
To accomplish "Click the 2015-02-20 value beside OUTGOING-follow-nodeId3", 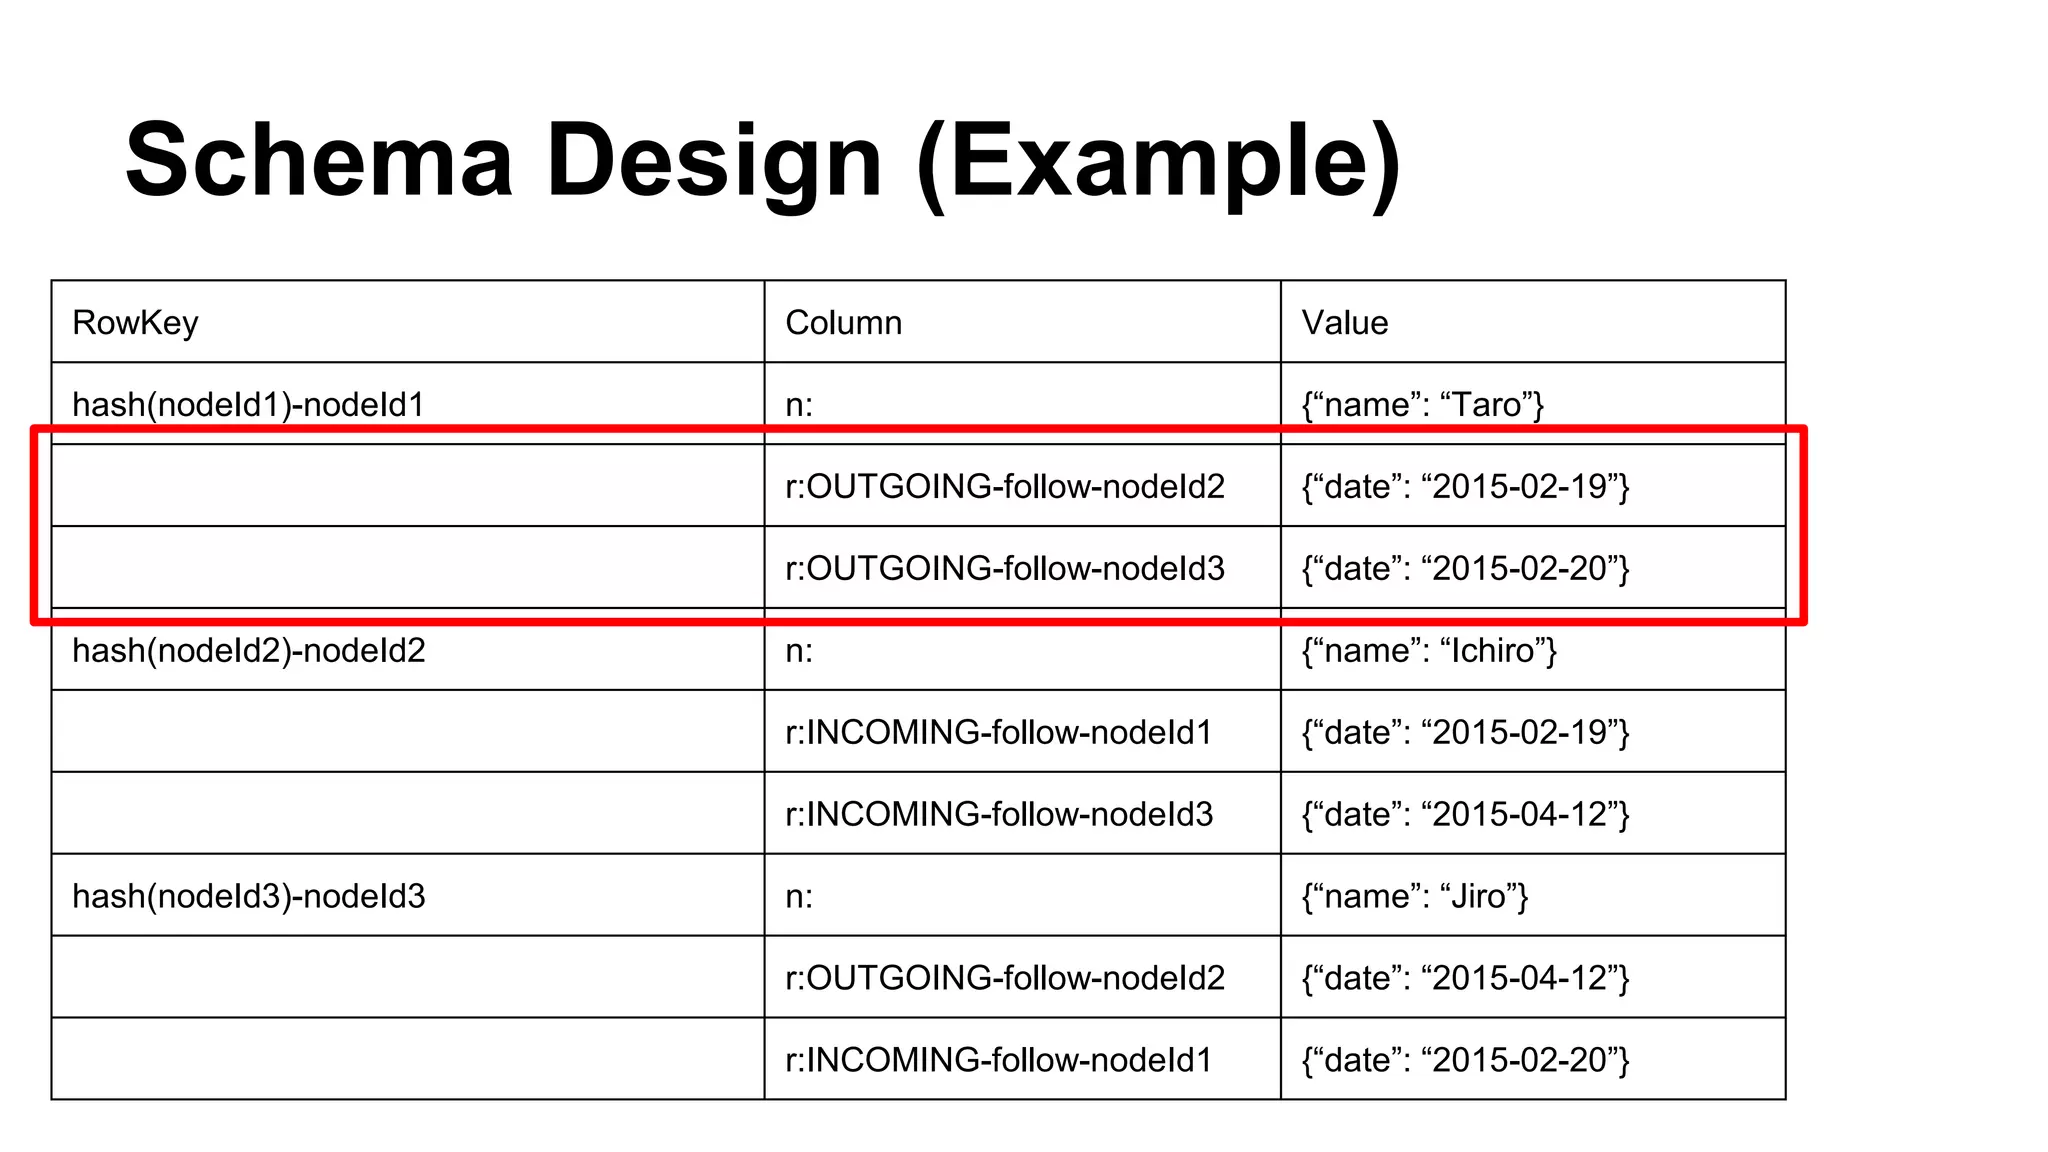I will coord(1466,568).
